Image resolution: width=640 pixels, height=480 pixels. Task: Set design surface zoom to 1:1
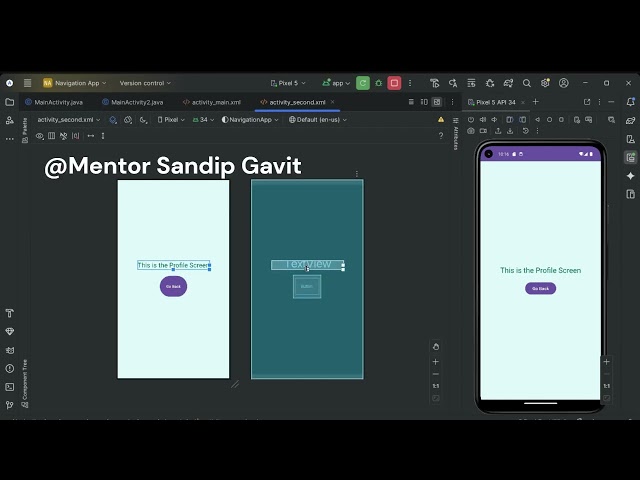point(436,386)
